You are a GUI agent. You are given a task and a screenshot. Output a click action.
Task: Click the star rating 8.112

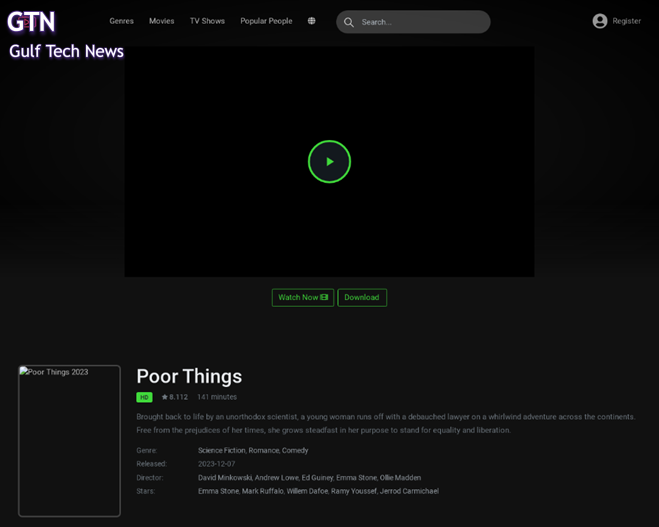click(175, 397)
